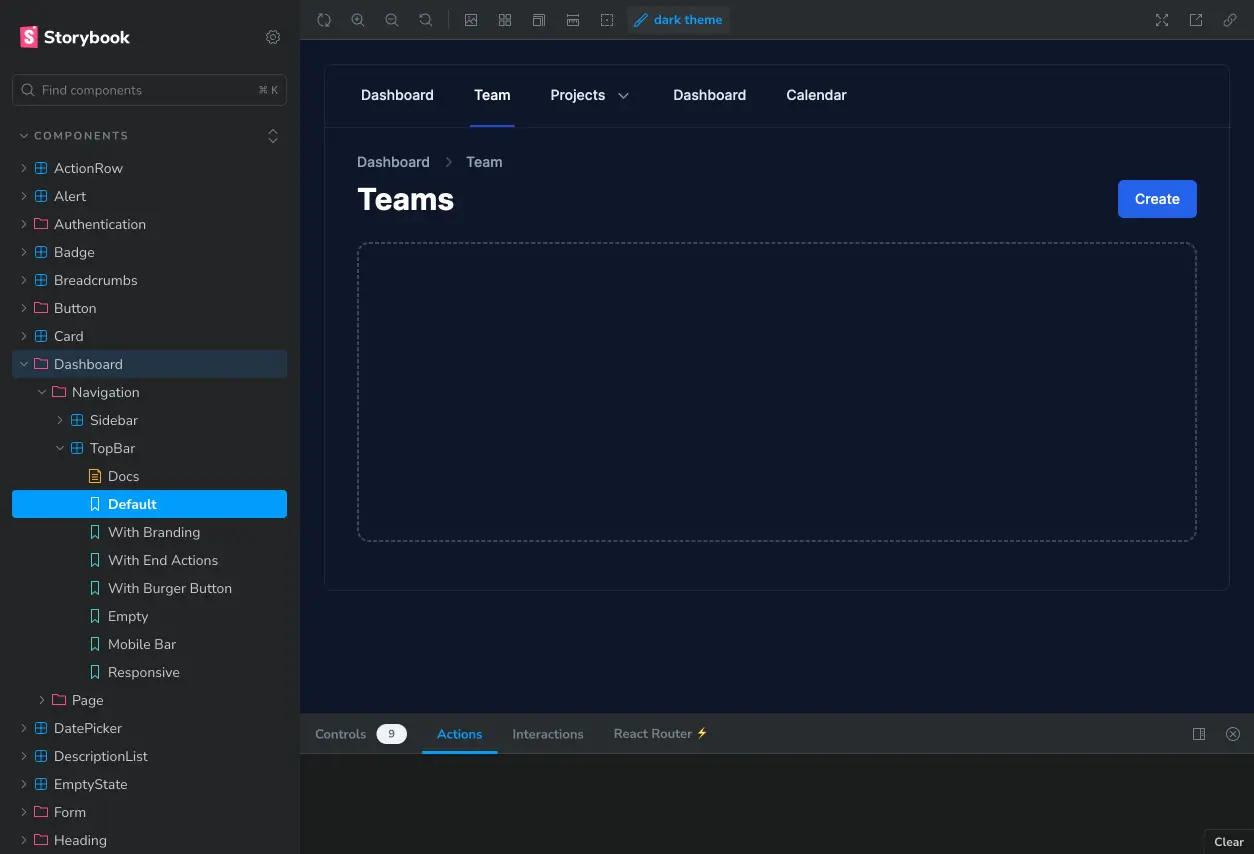Screen dimensions: 1254x854
Task: Zoom in on the story canvas
Action: (358, 19)
